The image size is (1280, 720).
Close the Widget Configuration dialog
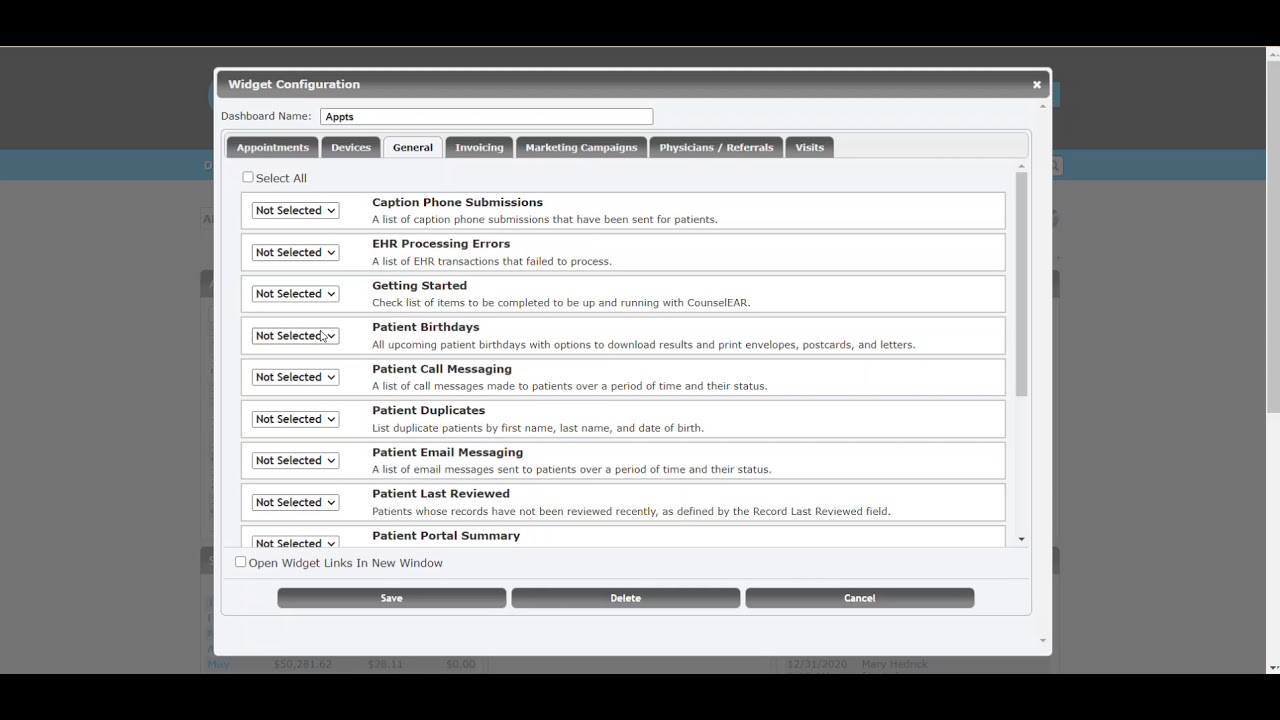pos(1037,85)
